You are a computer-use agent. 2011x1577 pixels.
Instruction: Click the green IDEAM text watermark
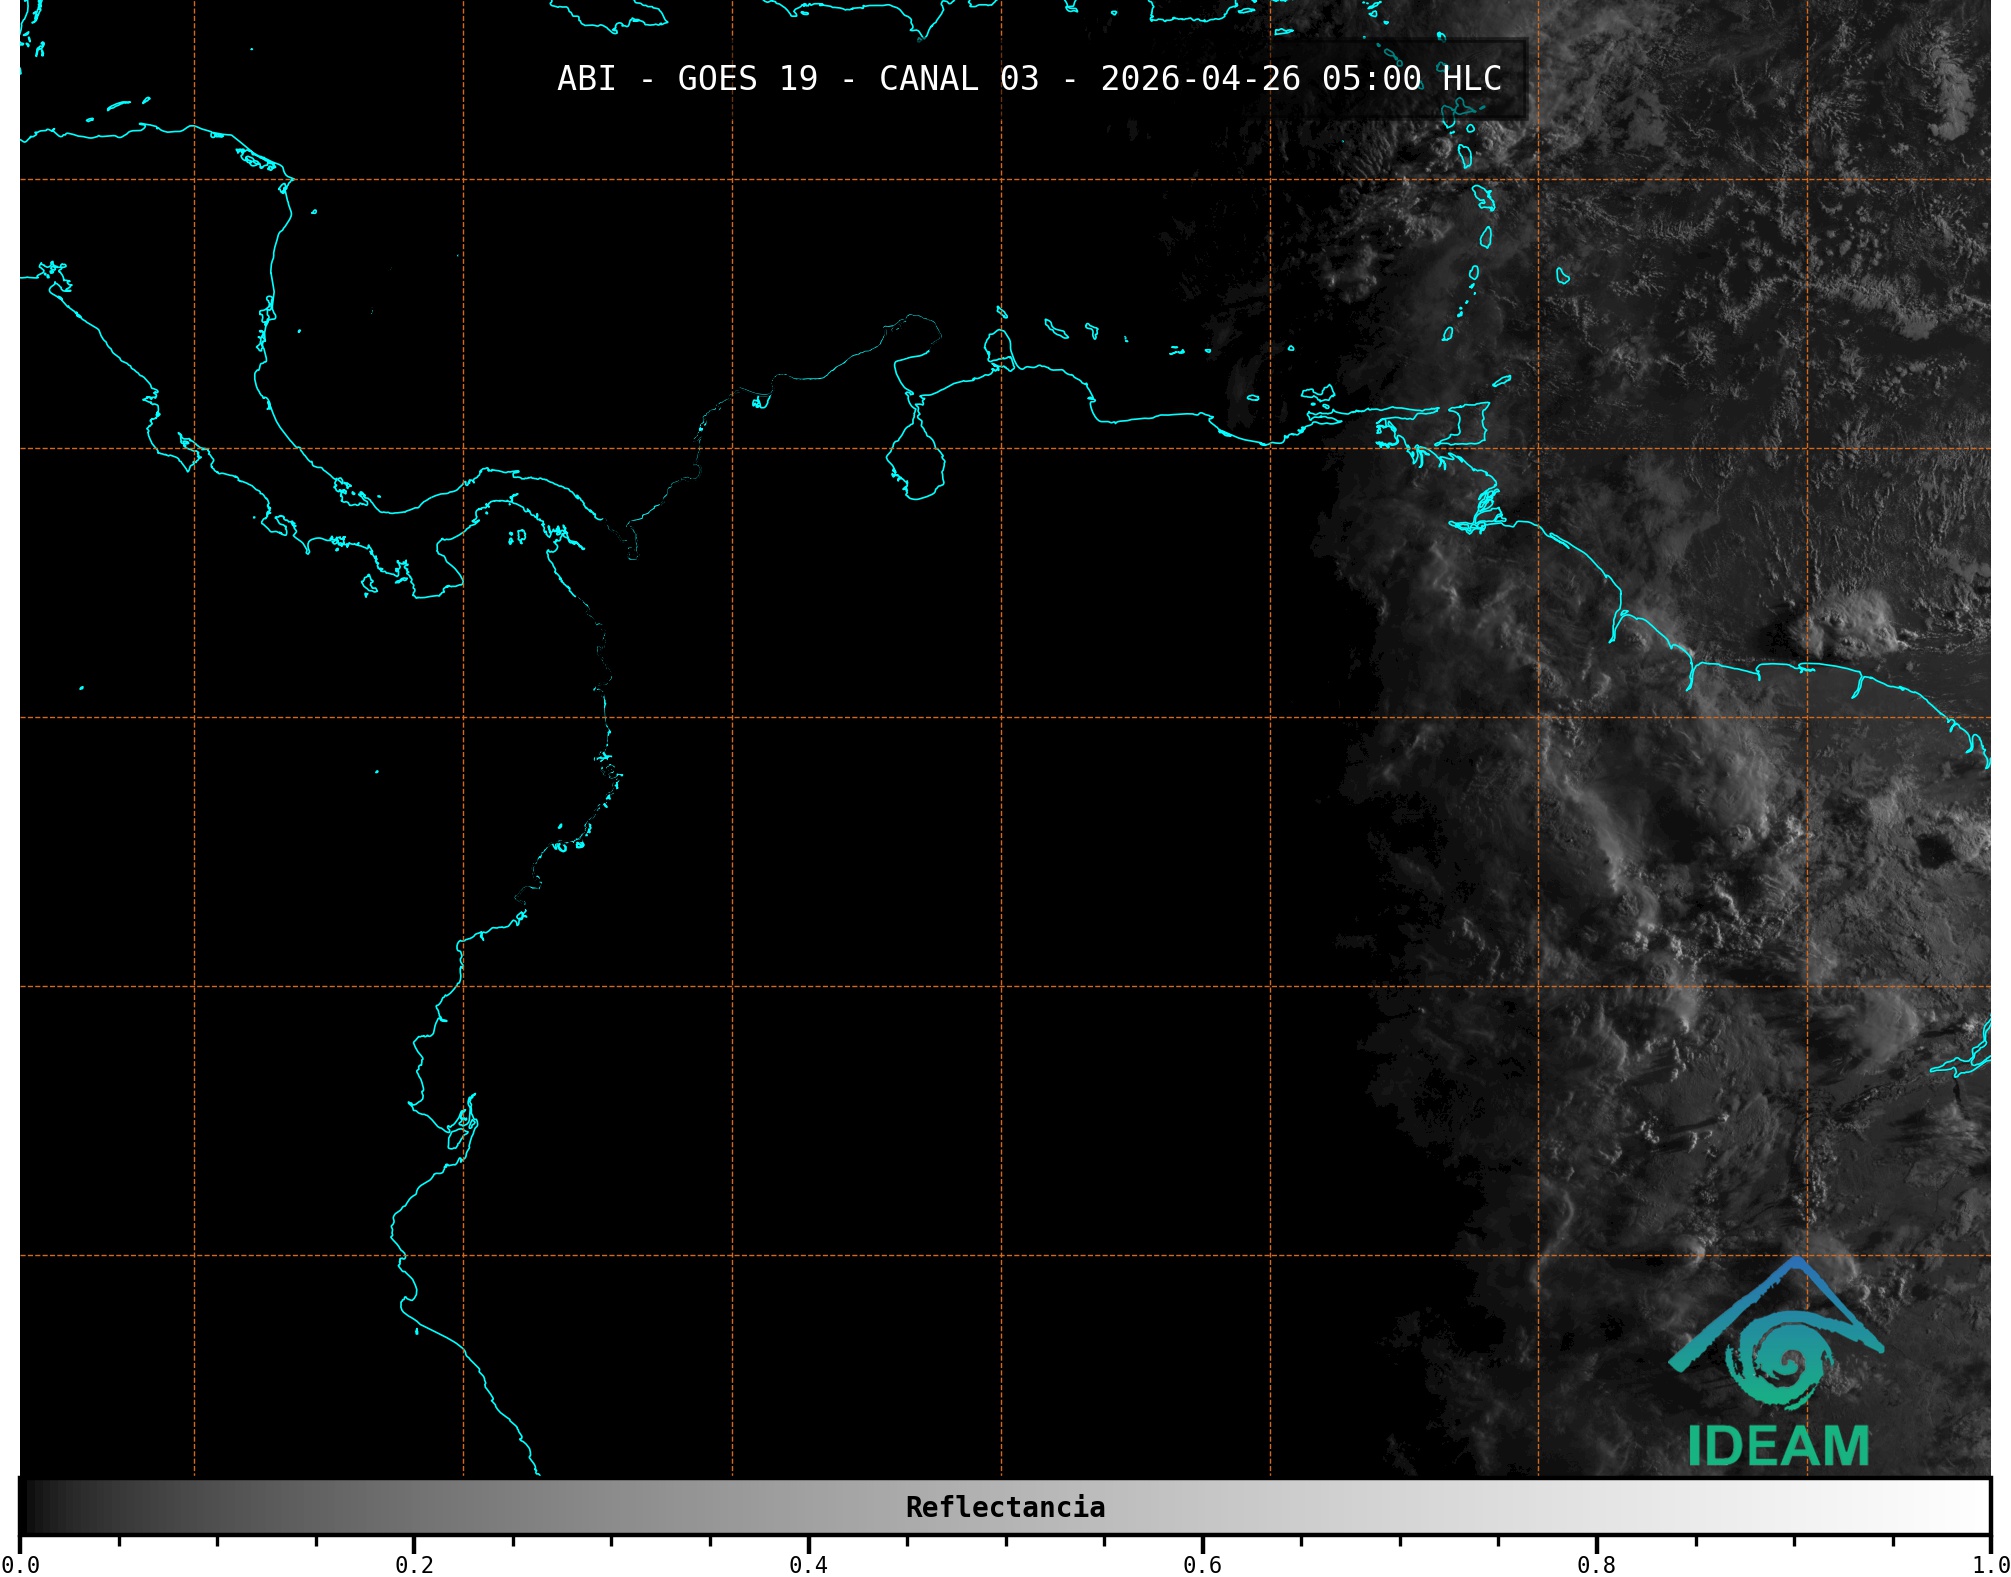(x=1778, y=1446)
